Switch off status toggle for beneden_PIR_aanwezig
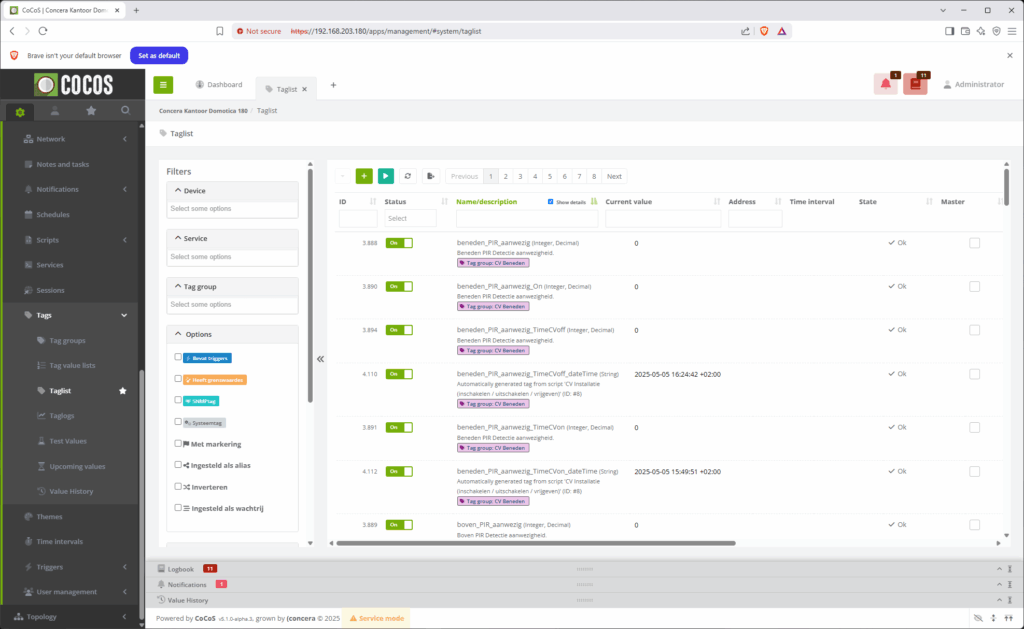This screenshot has height=629, width=1024. (x=399, y=243)
